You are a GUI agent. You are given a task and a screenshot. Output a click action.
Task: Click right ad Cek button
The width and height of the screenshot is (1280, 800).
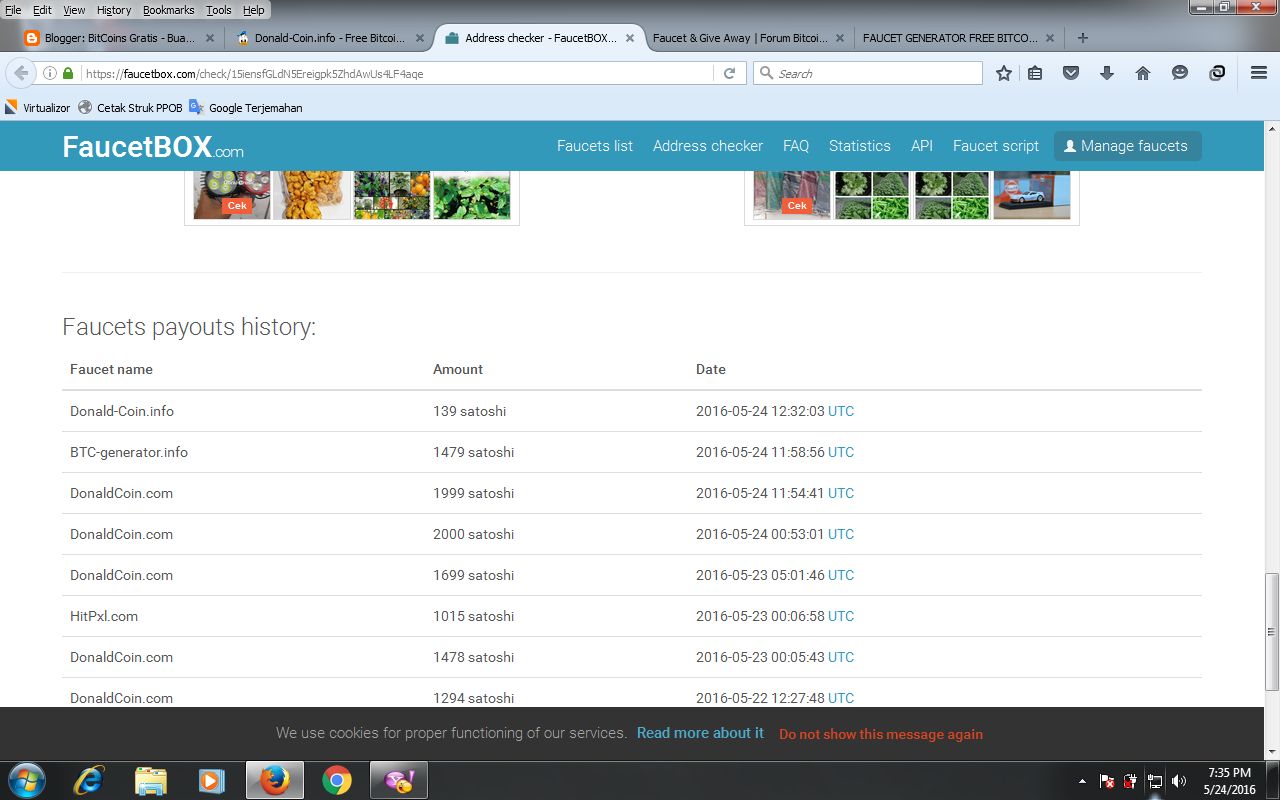797,205
